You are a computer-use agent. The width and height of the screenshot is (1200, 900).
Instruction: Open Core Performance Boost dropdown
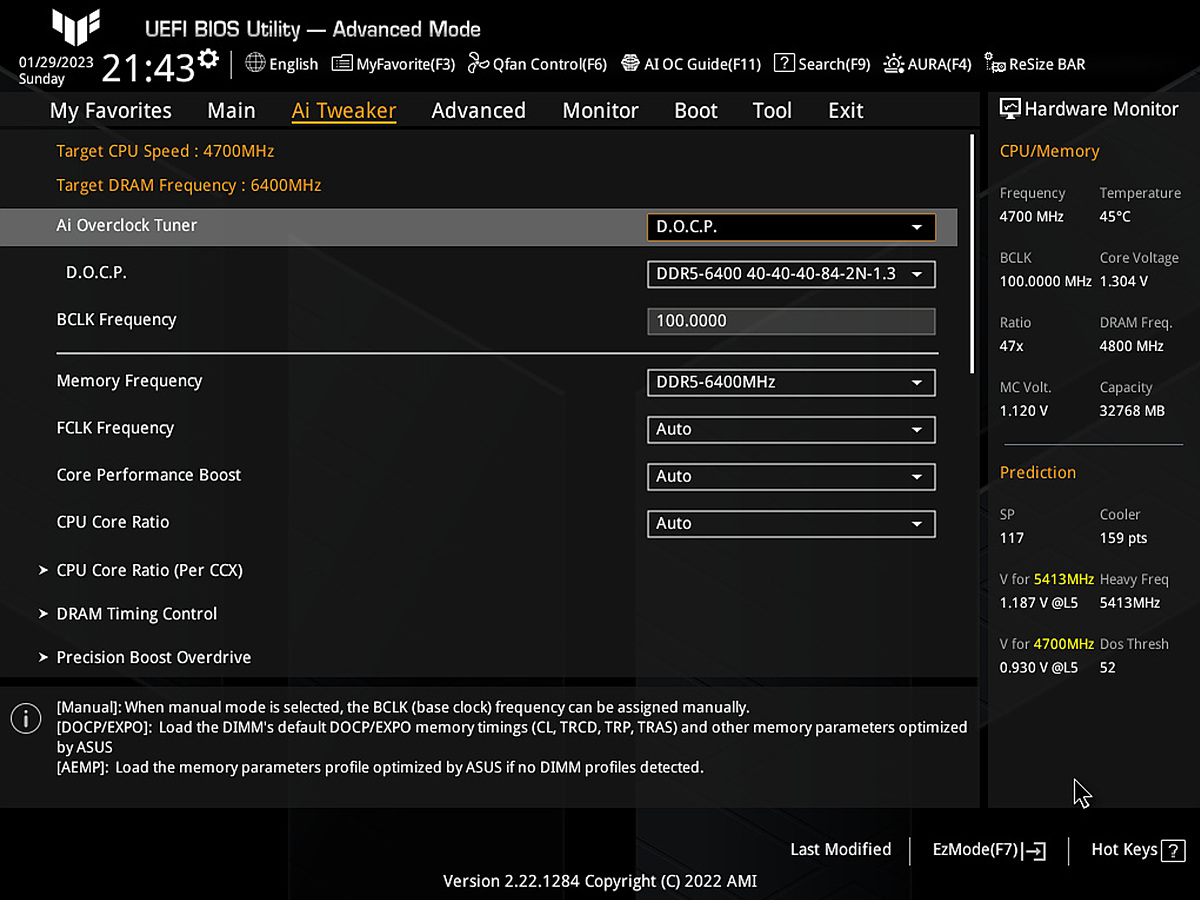tap(791, 476)
